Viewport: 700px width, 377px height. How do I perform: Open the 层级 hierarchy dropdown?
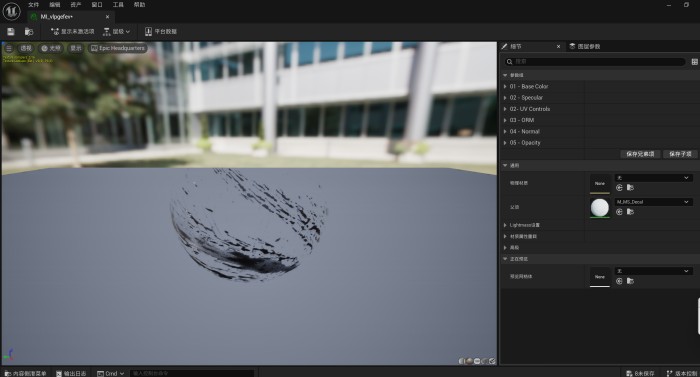click(x=116, y=32)
